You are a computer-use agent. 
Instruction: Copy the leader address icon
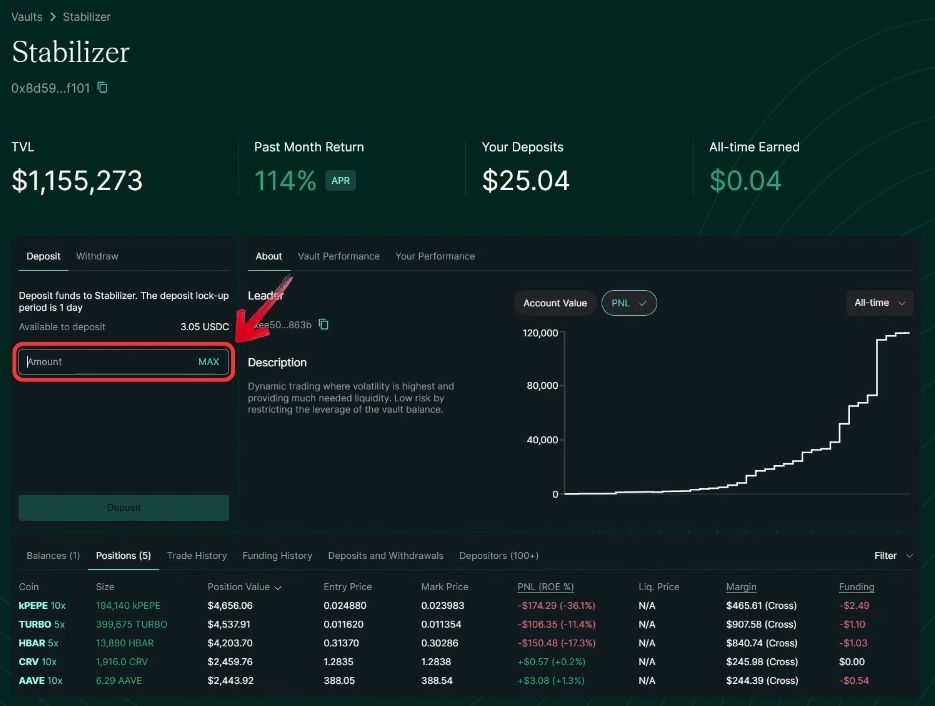[x=324, y=324]
